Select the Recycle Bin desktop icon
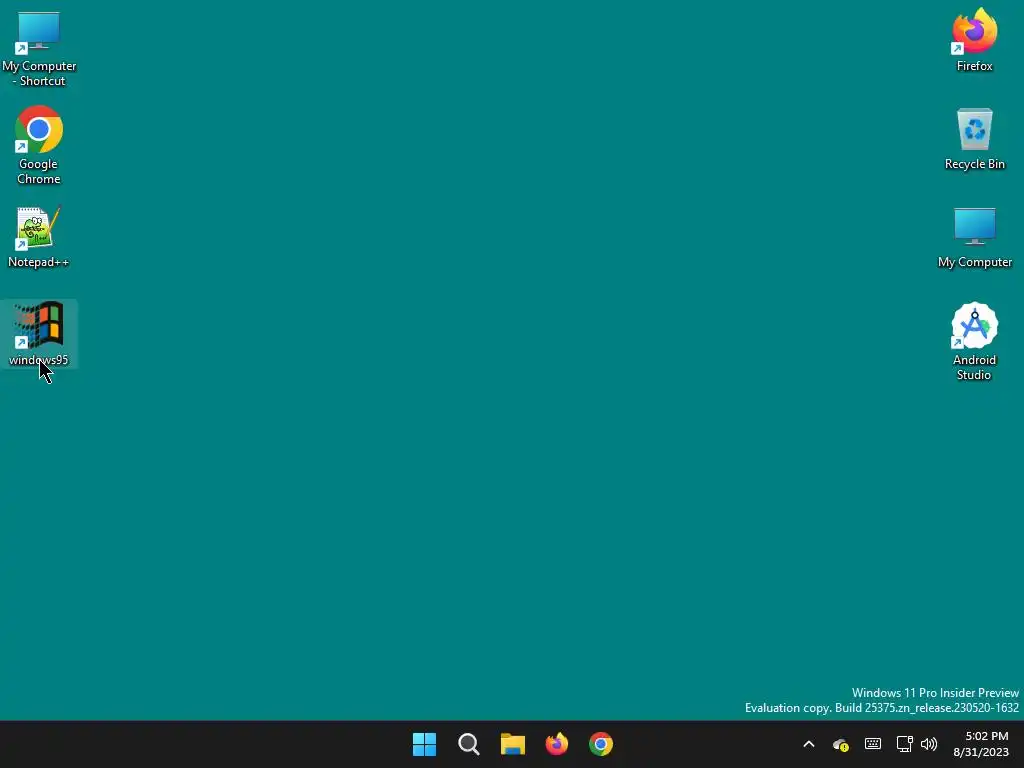1024x768 pixels. coord(974,139)
